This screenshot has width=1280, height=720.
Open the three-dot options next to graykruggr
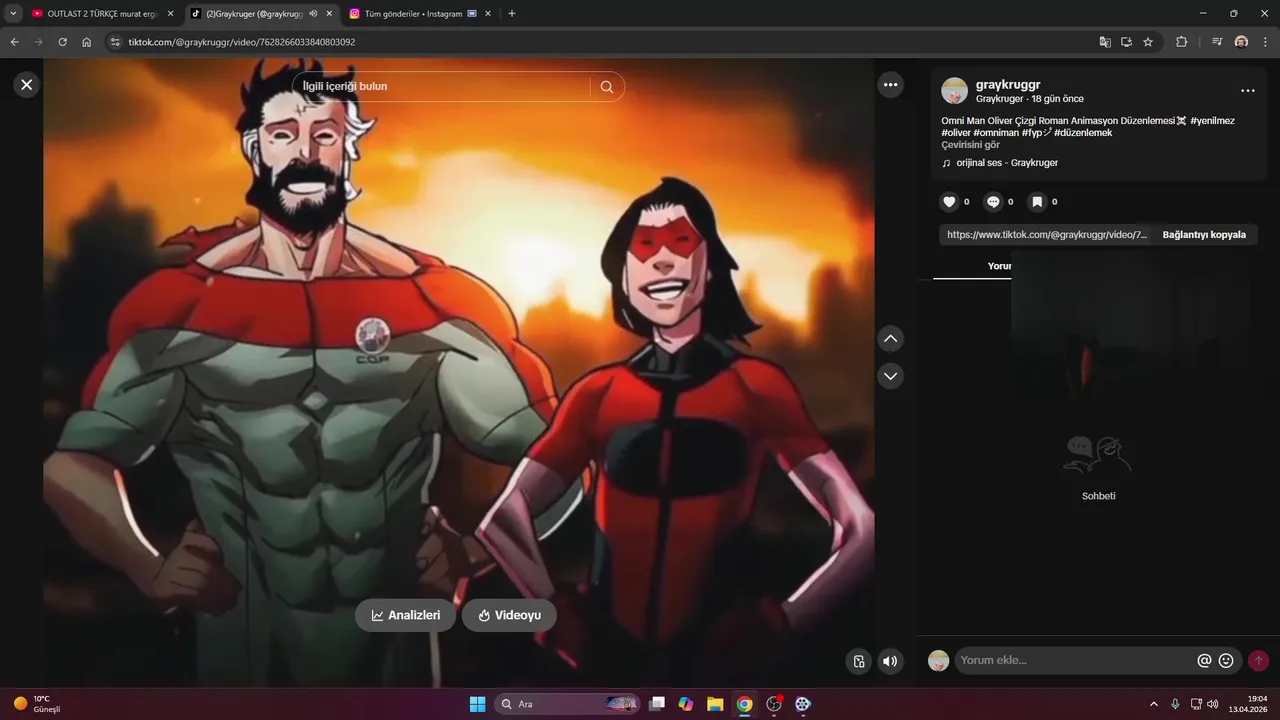1247,91
